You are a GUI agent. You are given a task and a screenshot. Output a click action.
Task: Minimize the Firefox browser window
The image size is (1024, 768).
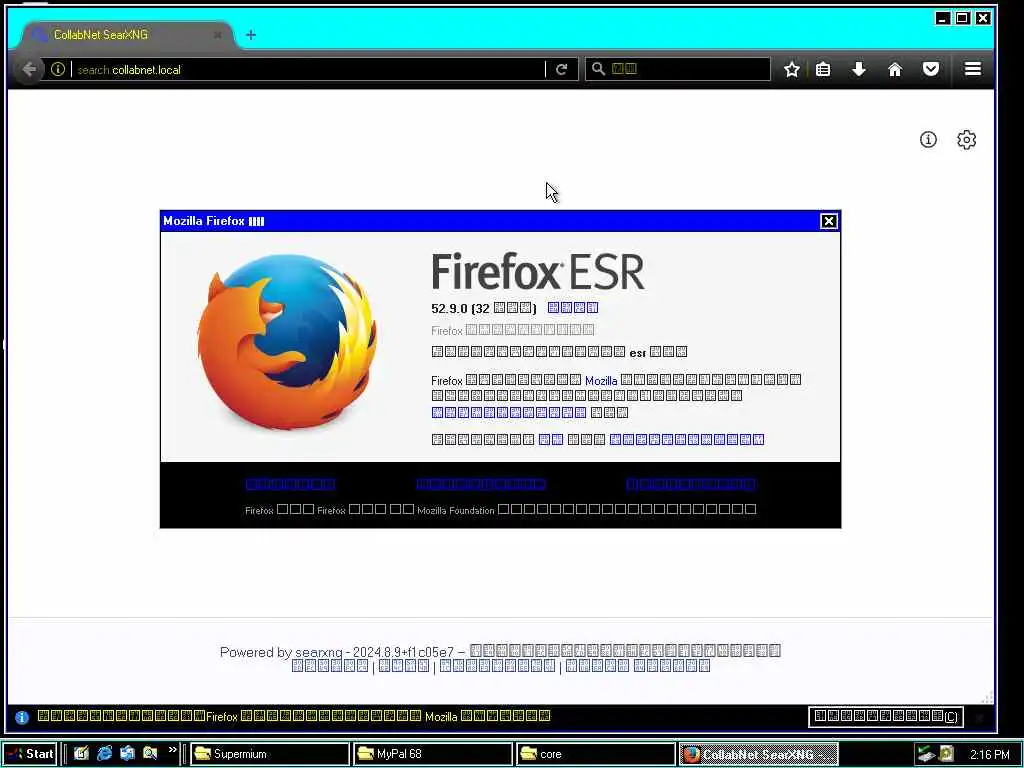pyautogui.click(x=942, y=18)
